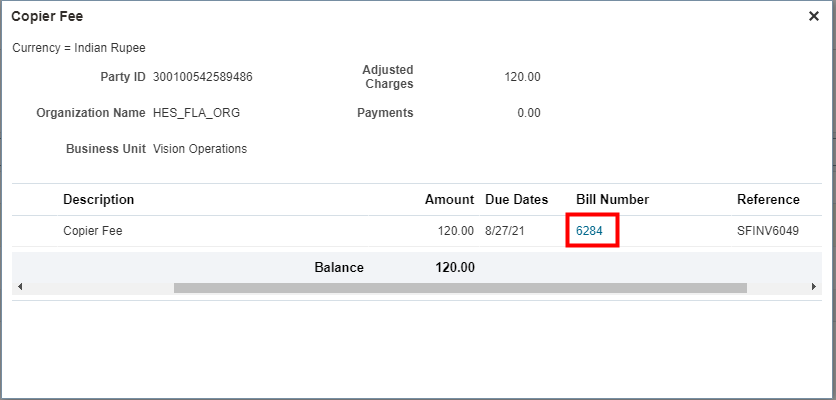The image size is (836, 400).
Task: Click the Balance total 120.00
Action: [455, 267]
